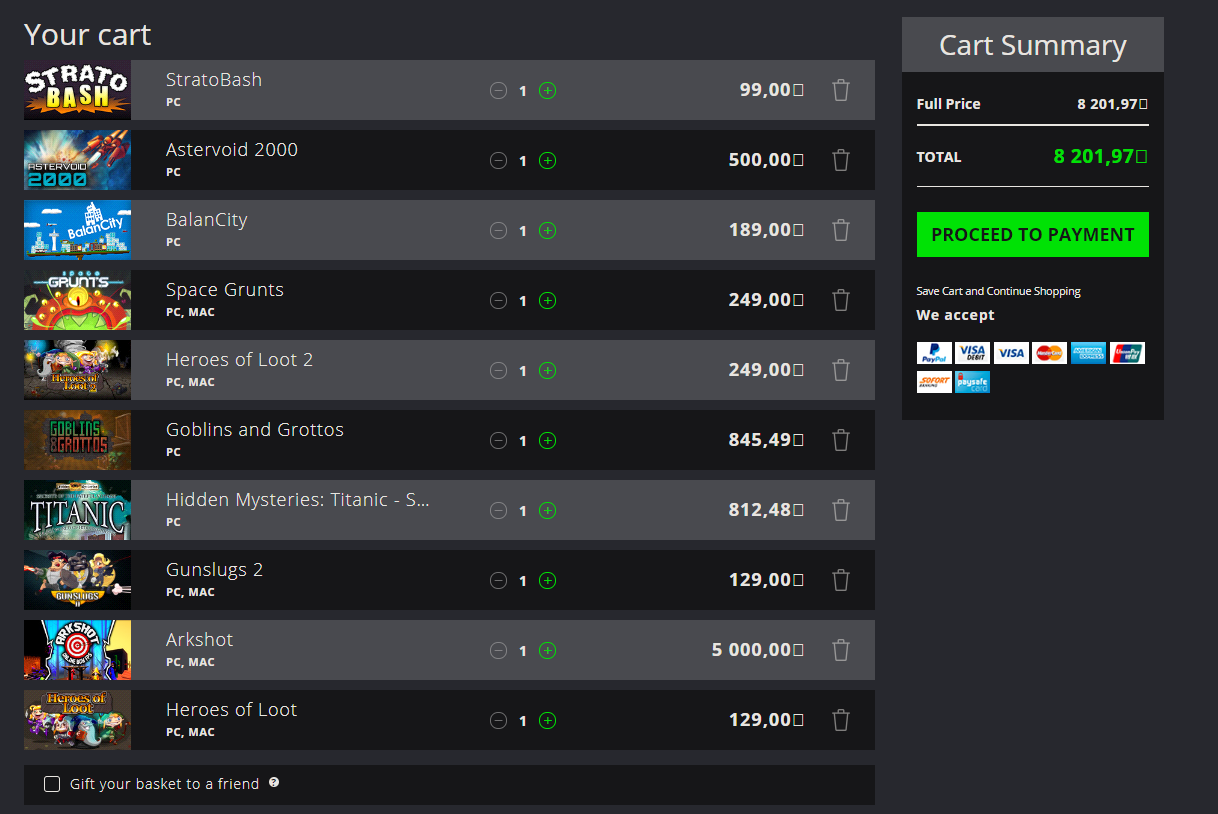Viewport: 1218px width, 814px height.
Task: Increase Space Grunts quantity
Action: 547,301
